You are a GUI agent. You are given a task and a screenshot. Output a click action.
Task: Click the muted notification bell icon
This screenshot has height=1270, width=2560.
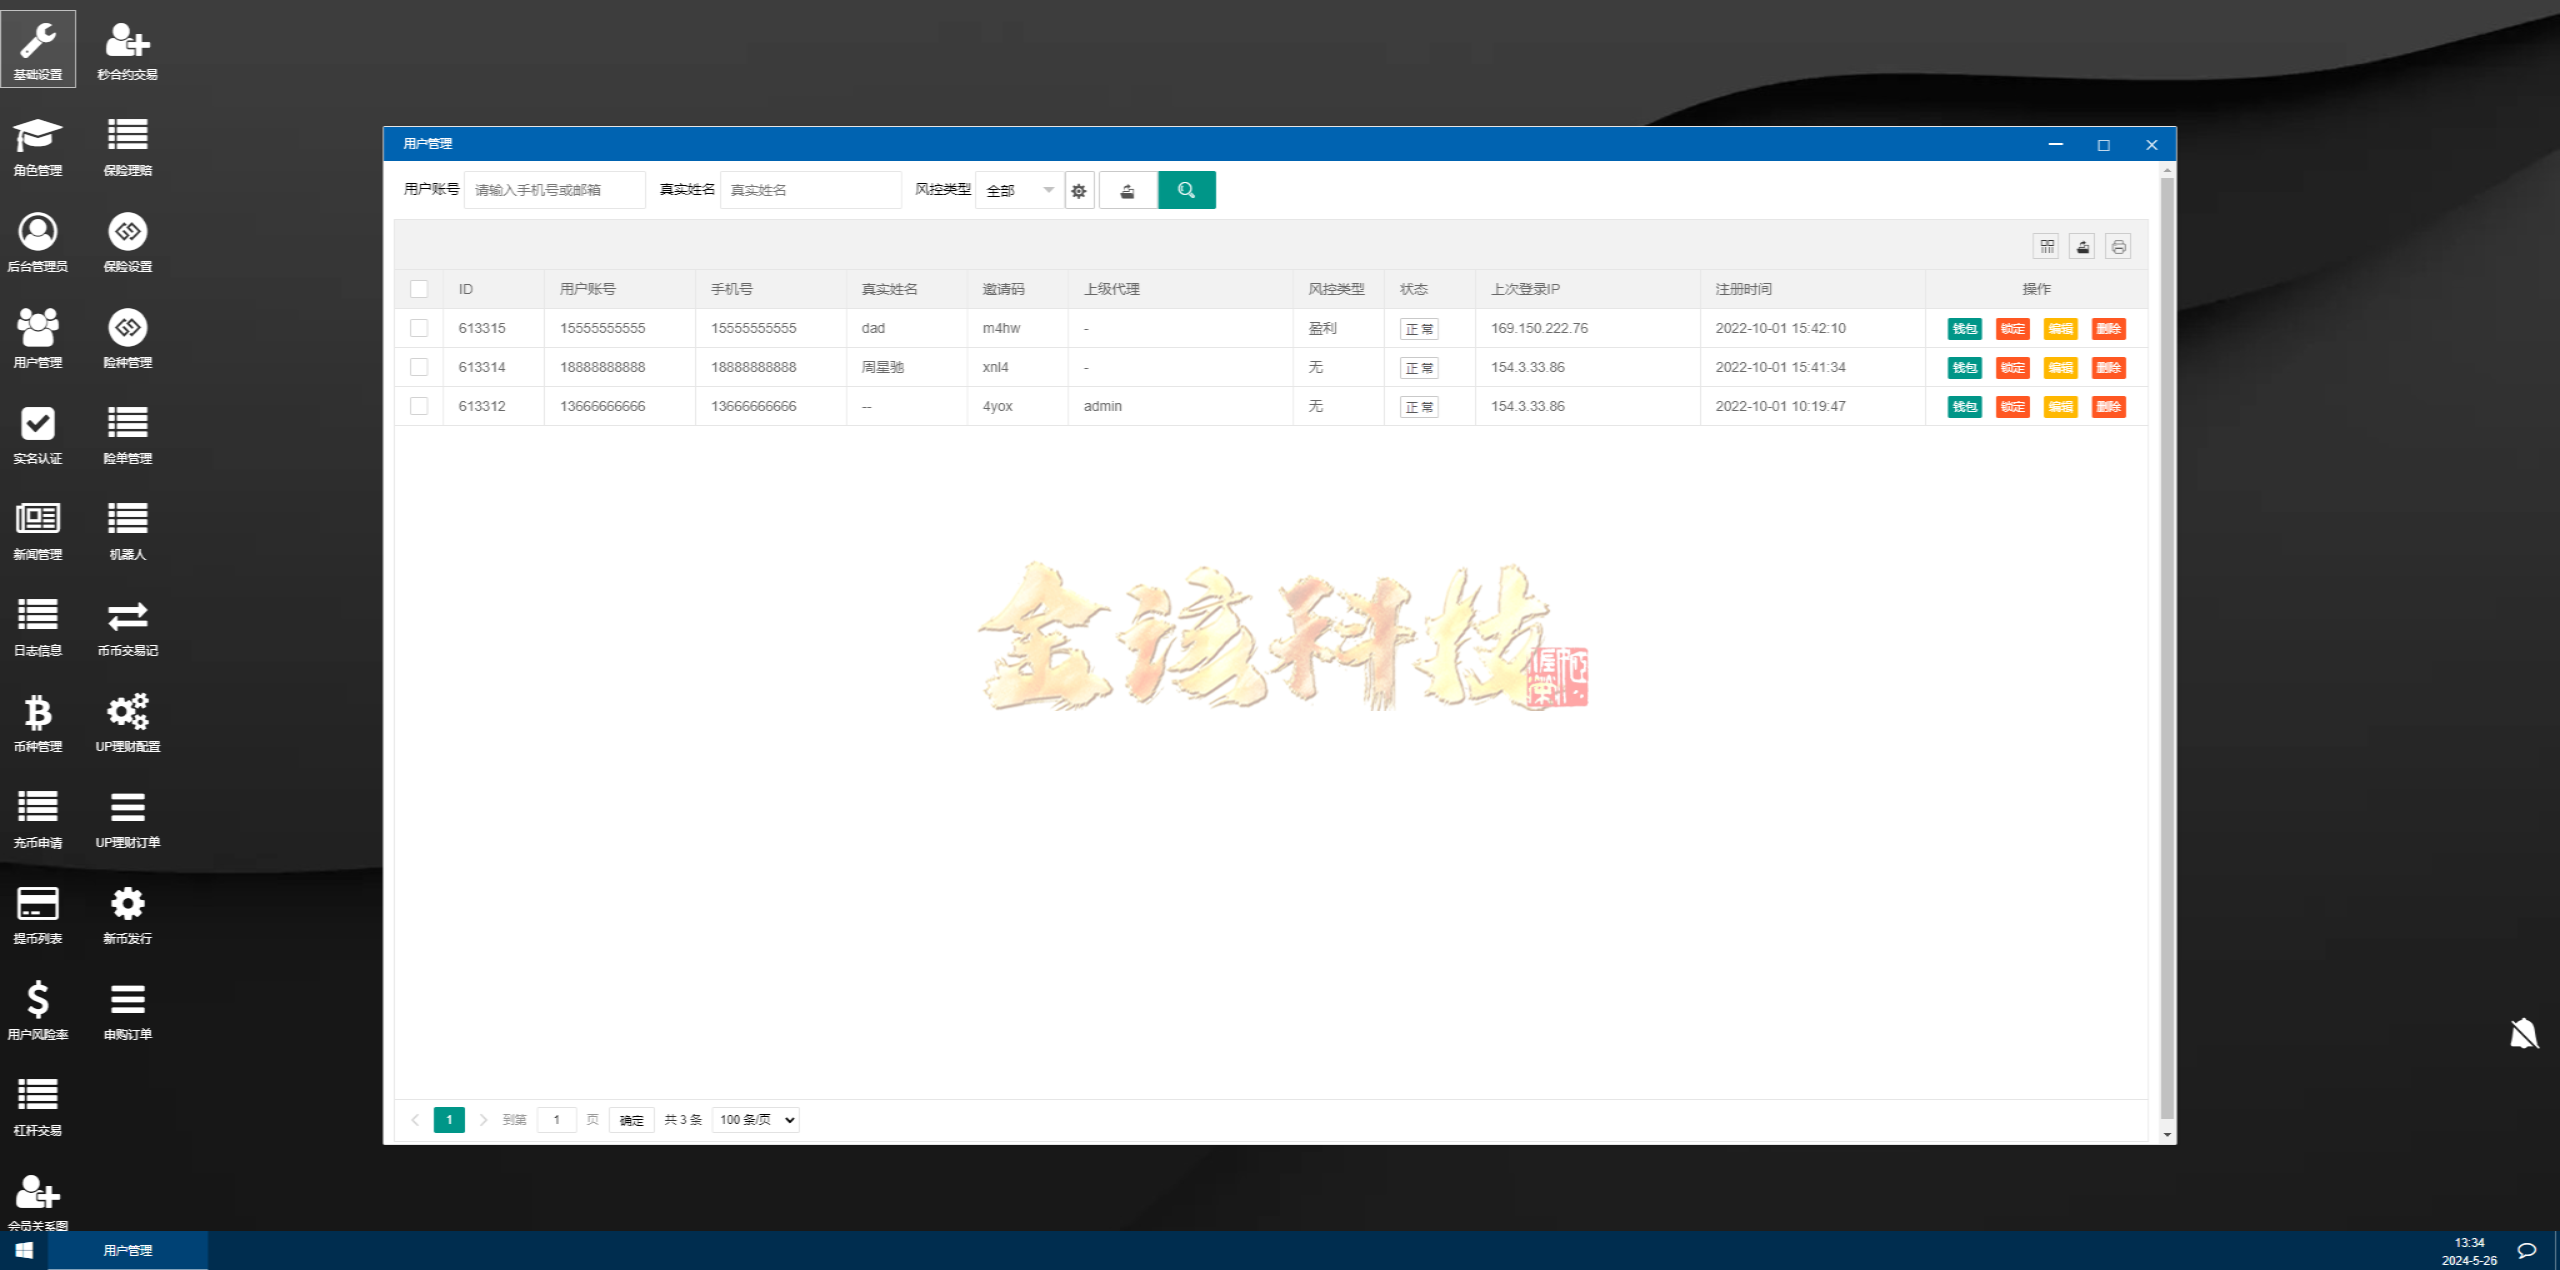coord(2524,1033)
